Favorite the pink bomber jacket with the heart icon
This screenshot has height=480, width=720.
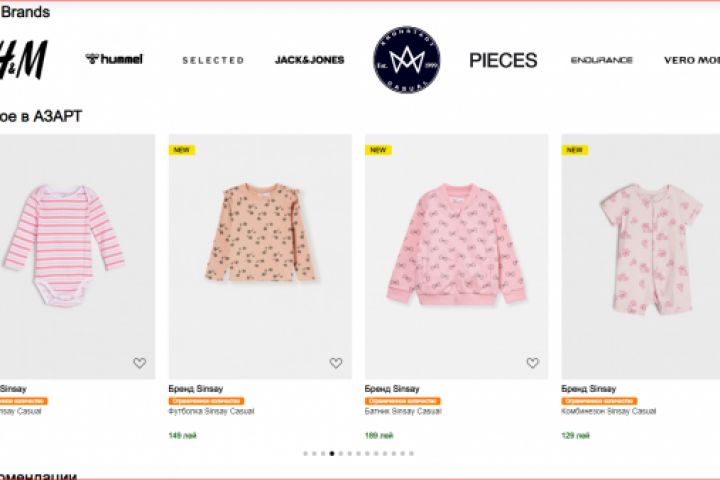point(533,363)
